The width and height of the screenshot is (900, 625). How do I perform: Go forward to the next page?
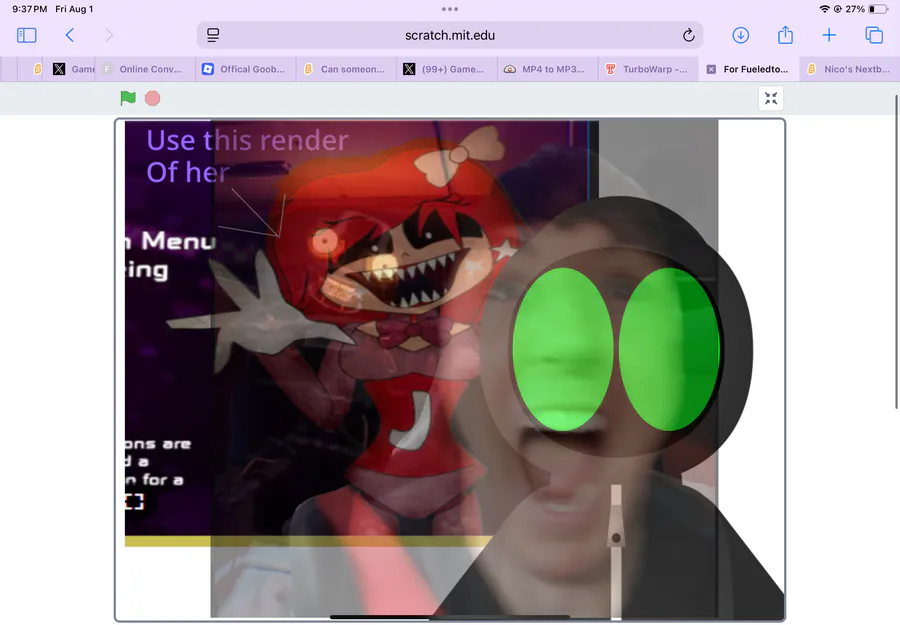[109, 36]
